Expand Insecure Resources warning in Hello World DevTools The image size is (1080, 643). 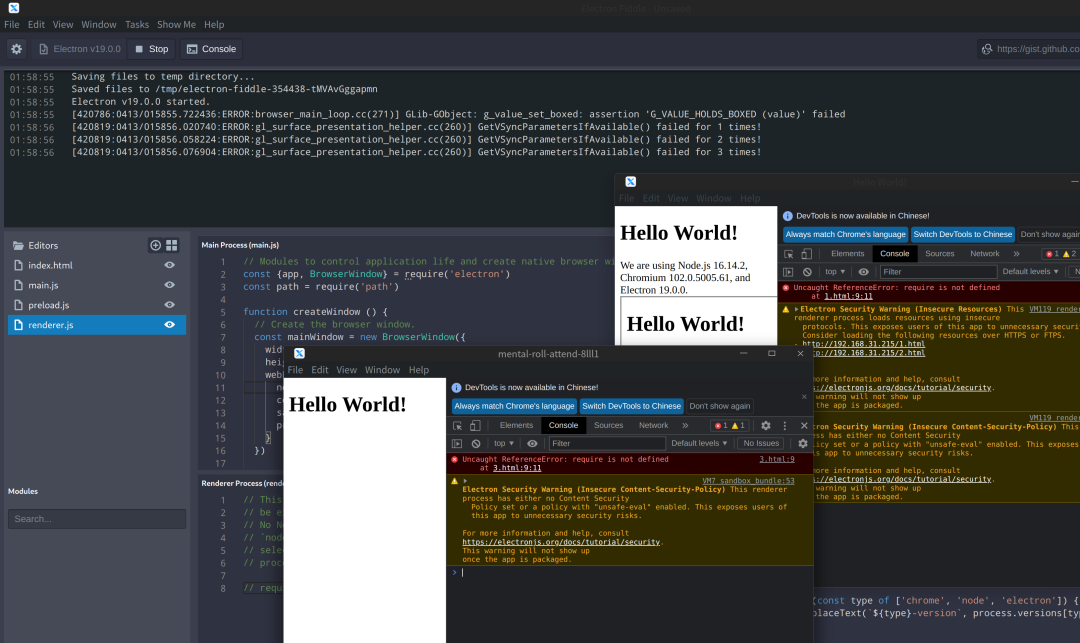(x=797, y=309)
